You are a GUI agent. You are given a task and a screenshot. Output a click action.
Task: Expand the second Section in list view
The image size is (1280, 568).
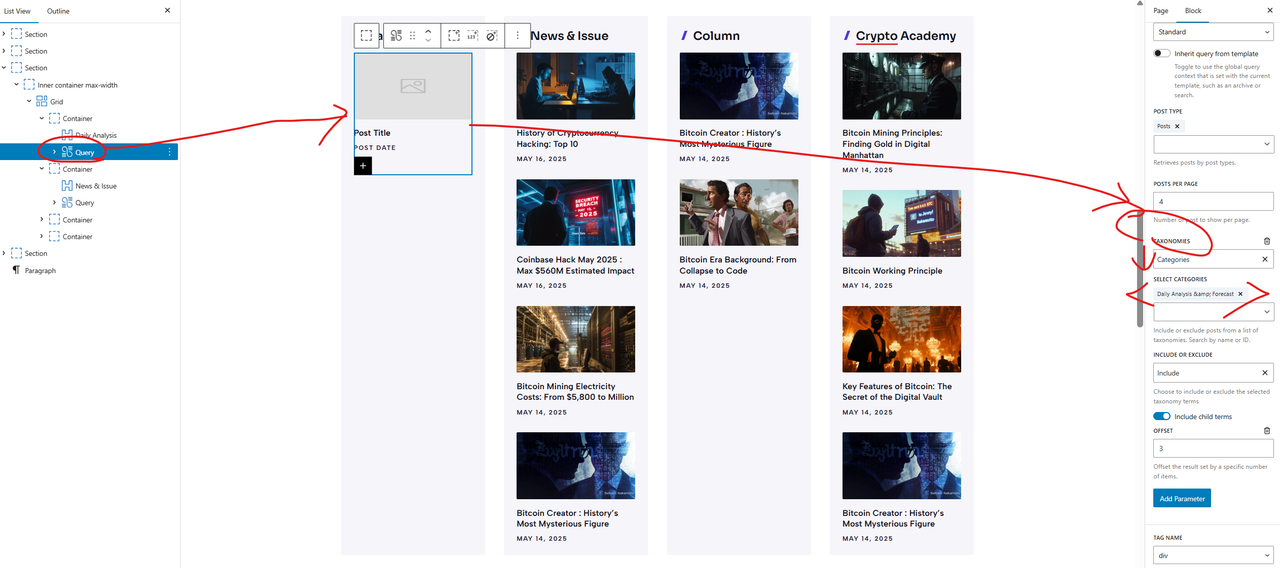click(5, 51)
